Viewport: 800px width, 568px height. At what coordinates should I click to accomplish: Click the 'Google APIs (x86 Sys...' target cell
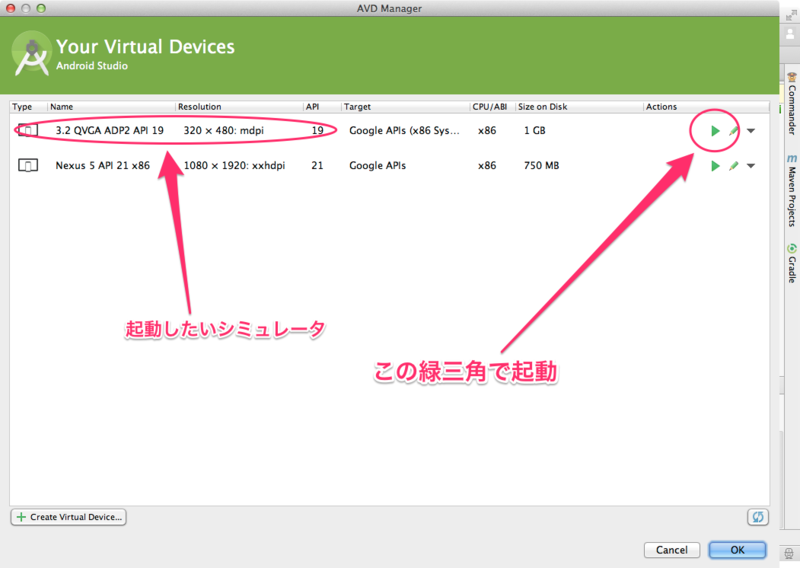404,130
